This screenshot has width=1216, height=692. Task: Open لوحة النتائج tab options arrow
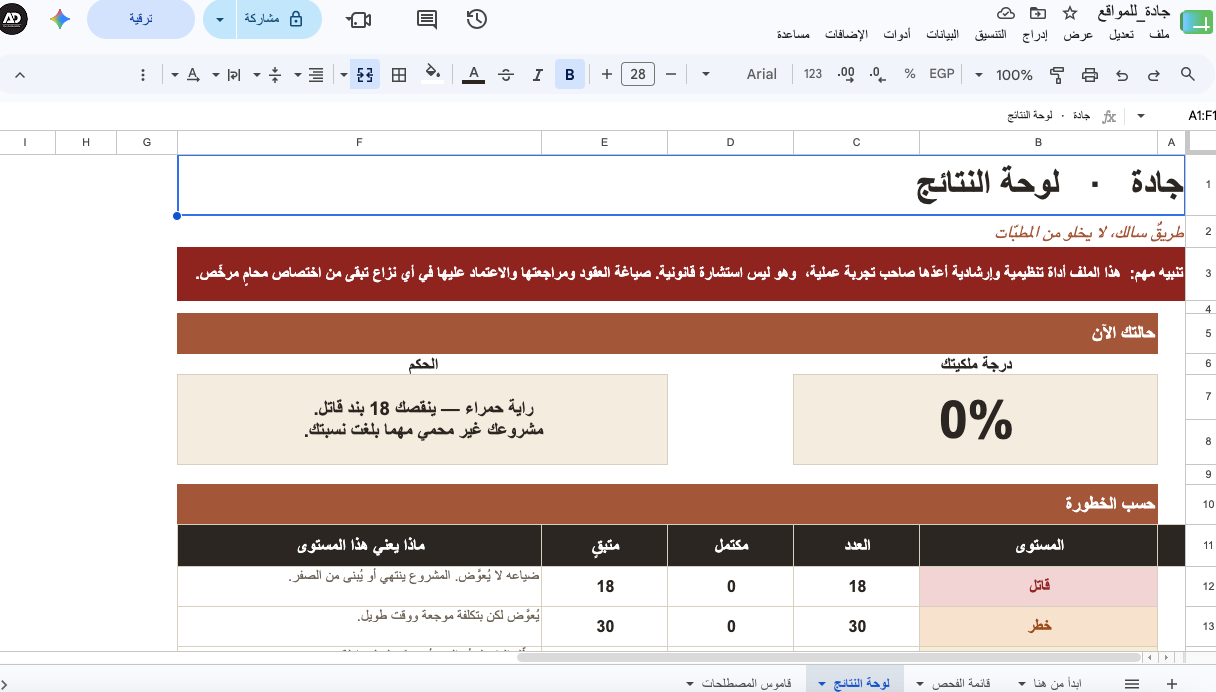pos(822,683)
